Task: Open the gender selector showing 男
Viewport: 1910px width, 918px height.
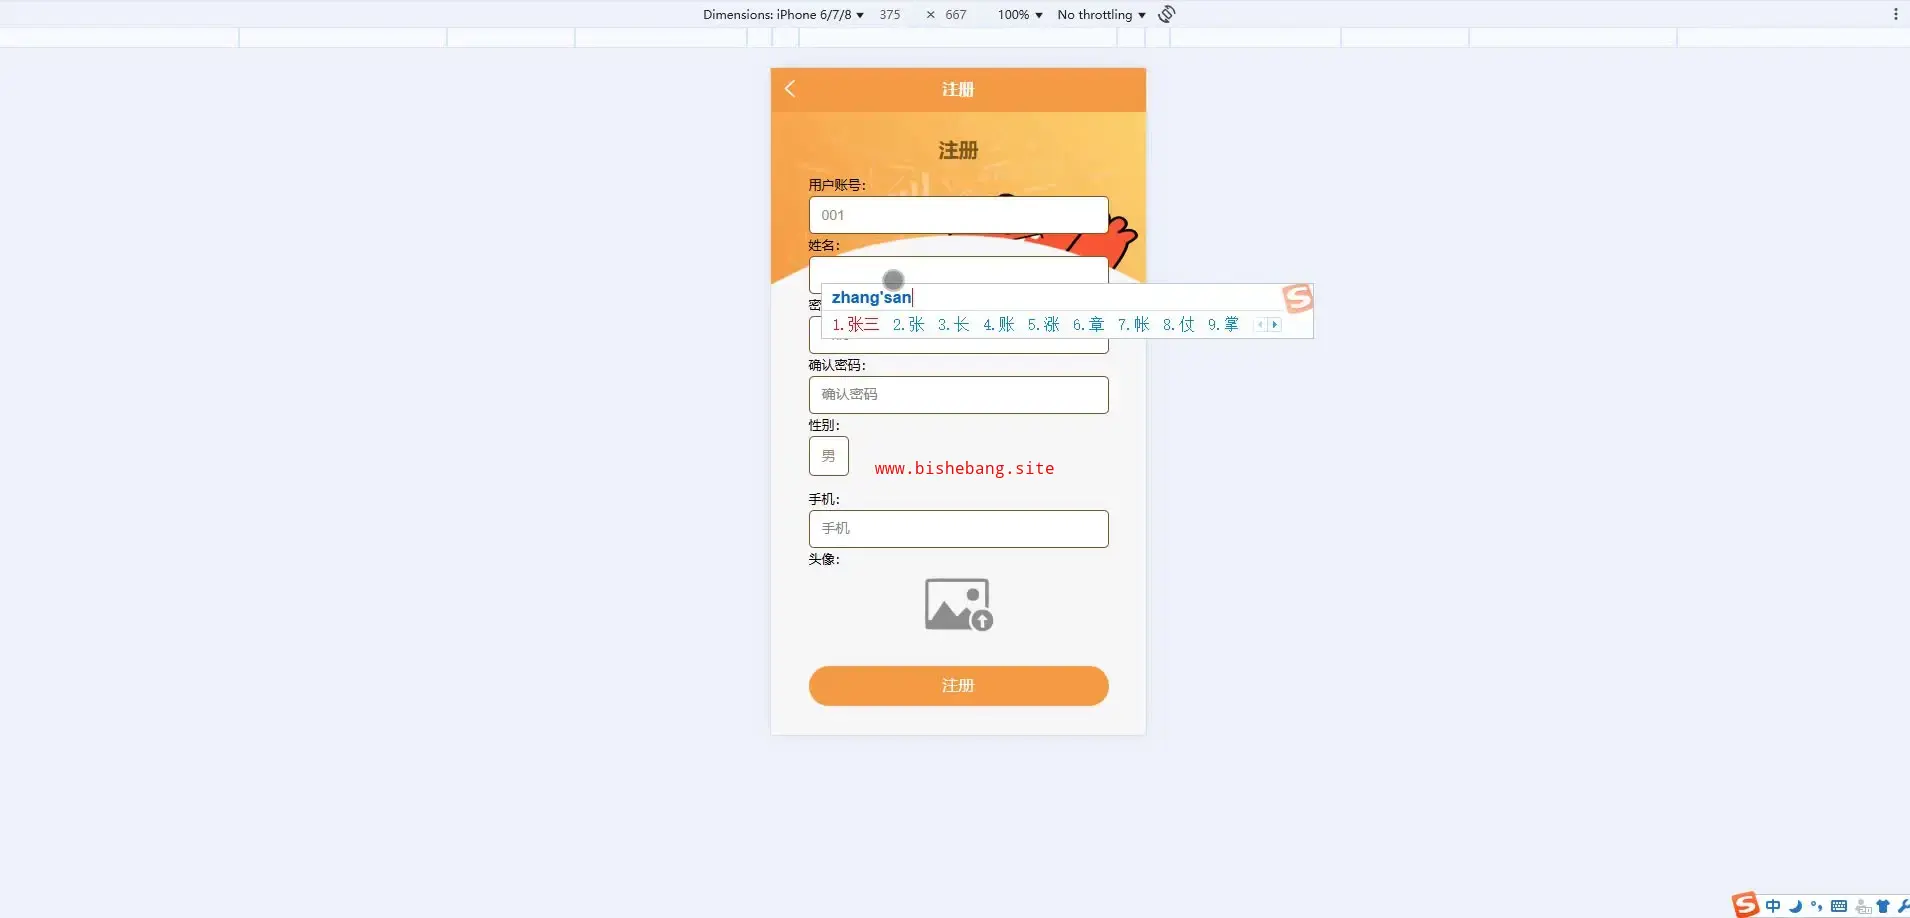Action: click(829, 456)
